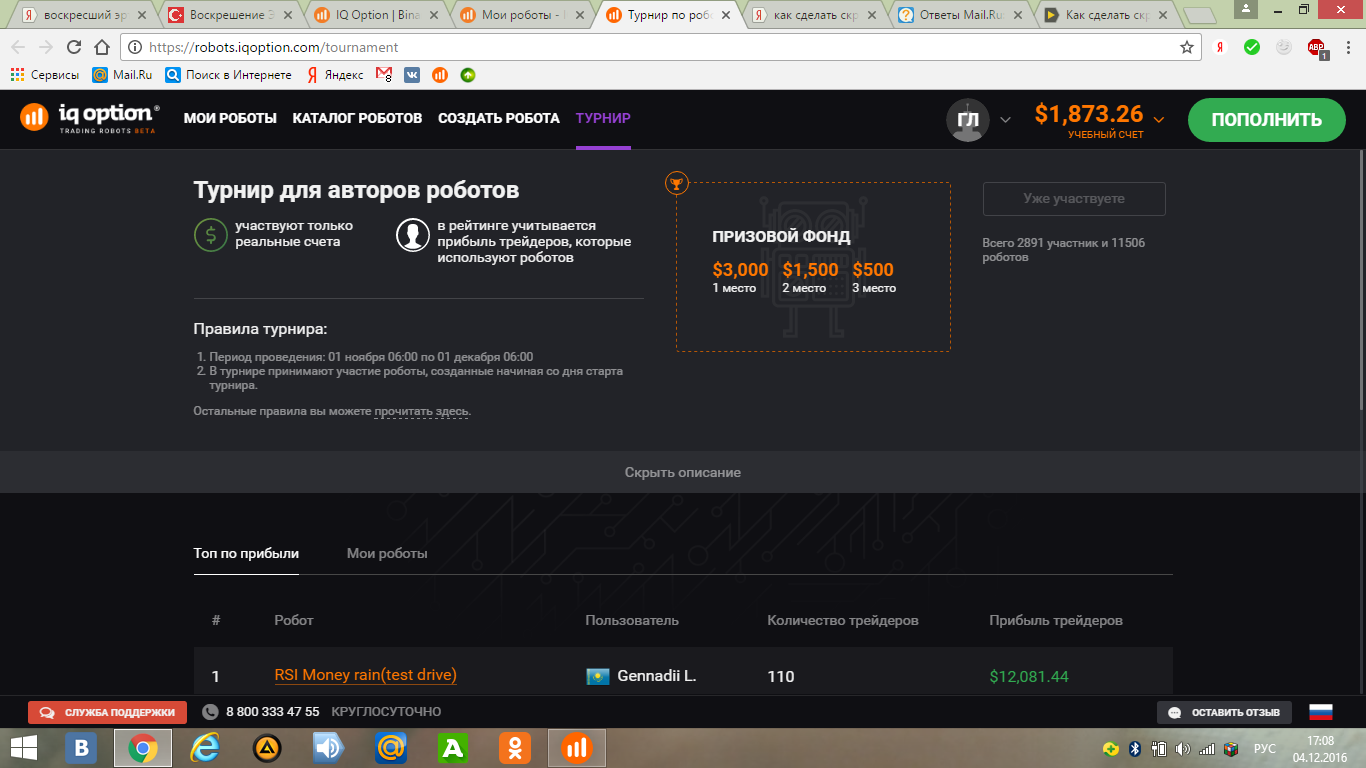The width and height of the screenshot is (1366, 768).
Task: Open the Gmail bookmark icon
Action: [383, 75]
